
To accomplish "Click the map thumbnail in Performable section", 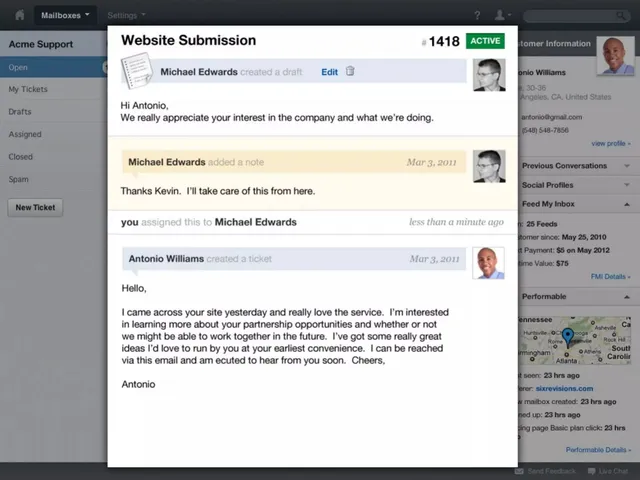I will pyautogui.click(x=575, y=340).
